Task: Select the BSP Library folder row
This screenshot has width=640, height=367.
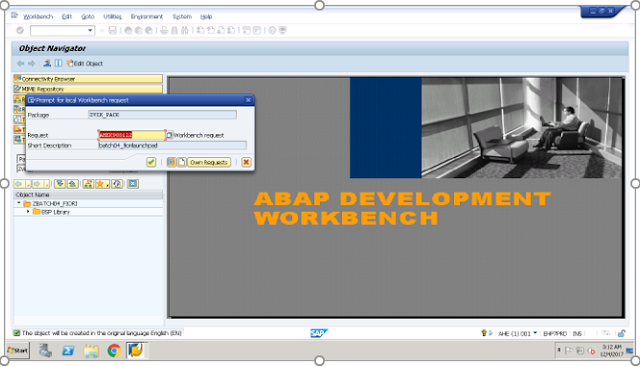Action: (x=88, y=212)
